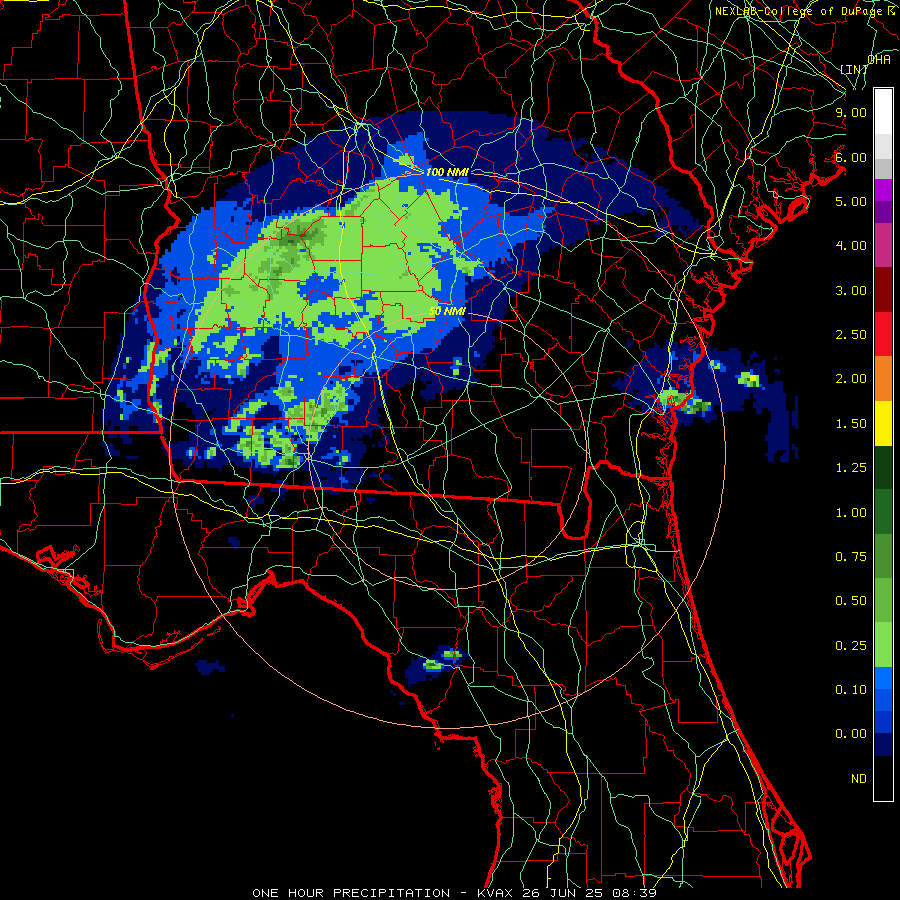Pick the yellow swatch on the color scale
This screenshot has height=900, width=900.
pyautogui.click(x=883, y=423)
